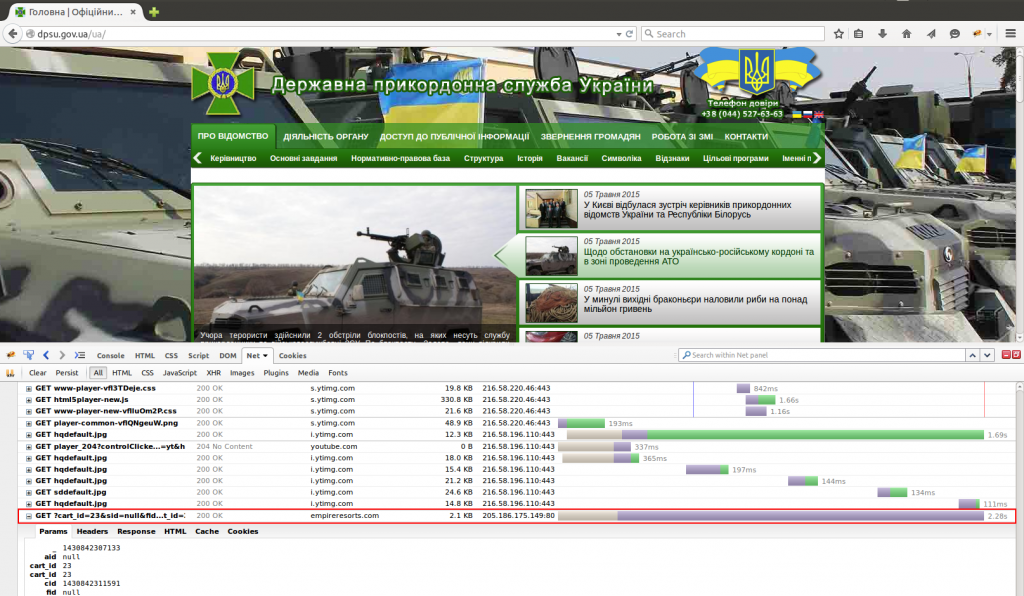The height and width of the screenshot is (596, 1024).
Task: Open the ВАКАНСІЇ link in site navigation
Action: click(572, 158)
